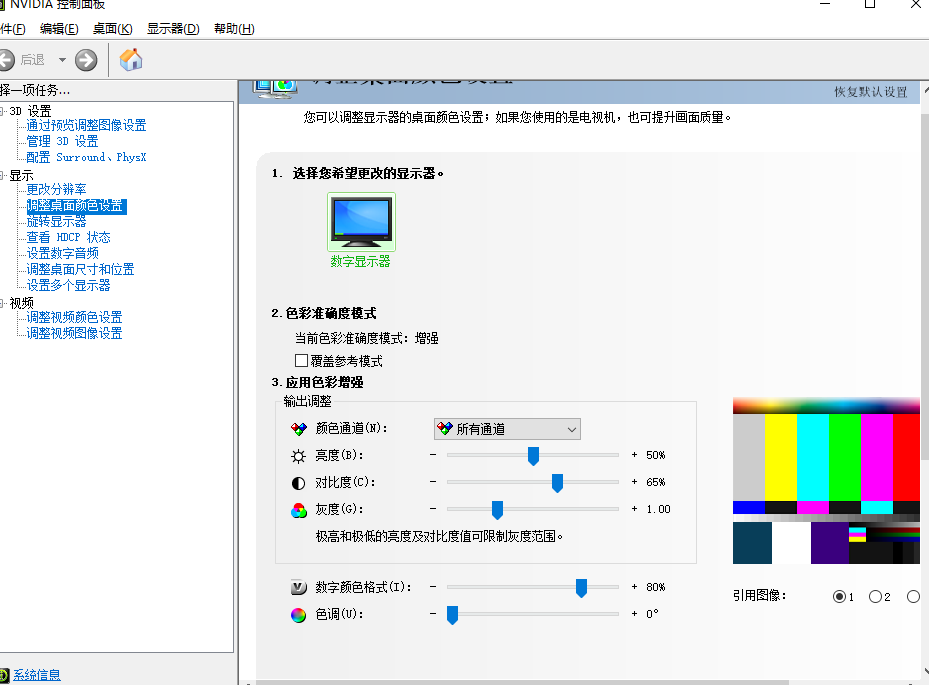This screenshot has height=685, width=929.
Task: Select the third reference image radio button
Action: [x=913, y=597]
